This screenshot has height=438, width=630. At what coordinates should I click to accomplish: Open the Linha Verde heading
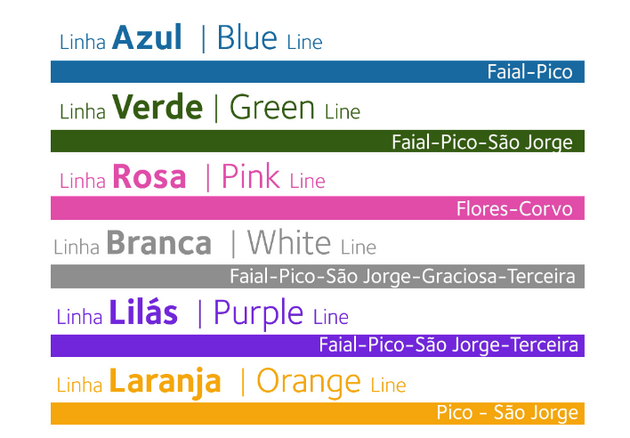[x=131, y=107]
